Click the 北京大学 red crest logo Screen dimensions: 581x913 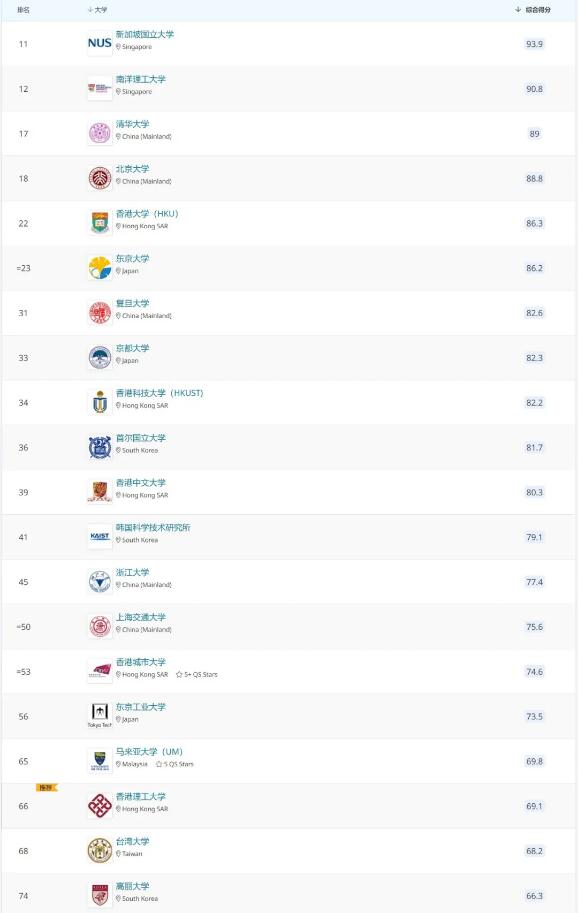tap(99, 175)
